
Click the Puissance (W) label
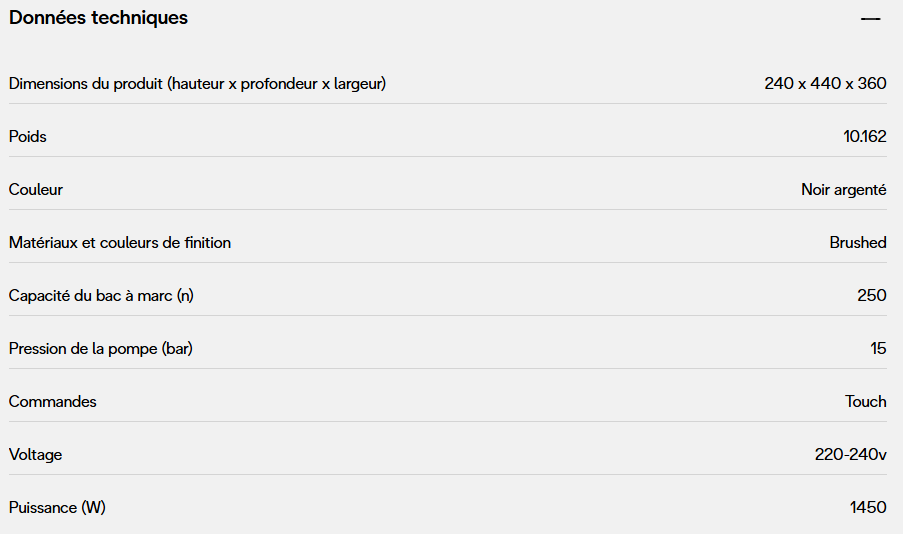pyautogui.click(x=57, y=508)
